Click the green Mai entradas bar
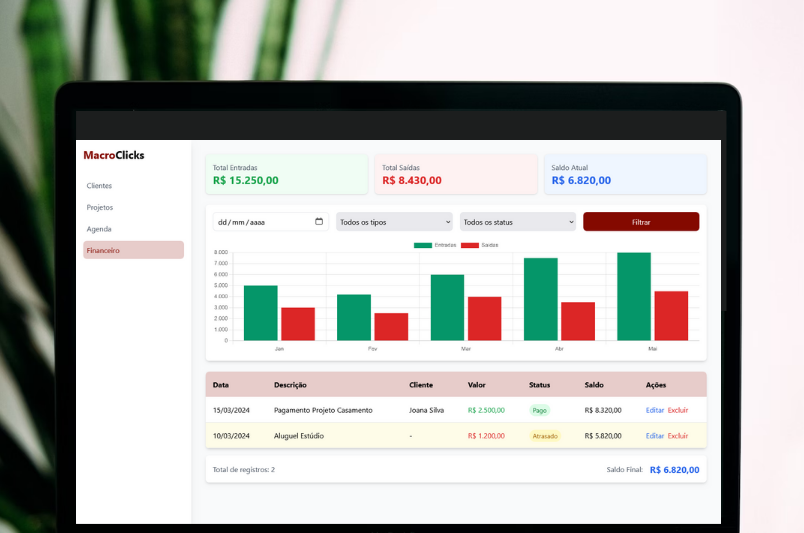This screenshot has width=804, height=533. point(634,297)
